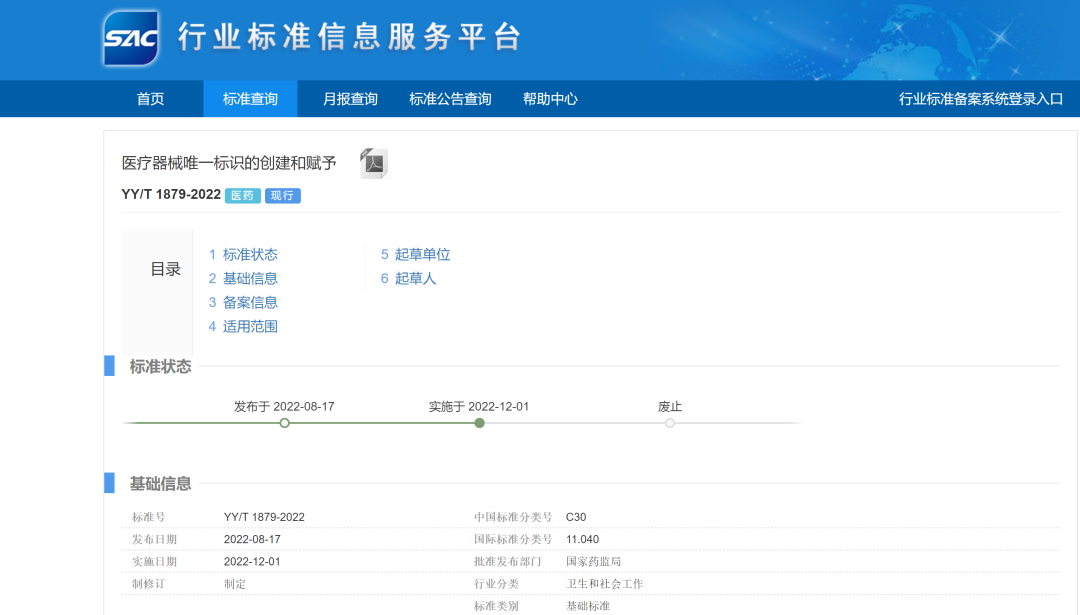Select the 标准查询 navigation tab
This screenshot has width=1080, height=615.
250,99
